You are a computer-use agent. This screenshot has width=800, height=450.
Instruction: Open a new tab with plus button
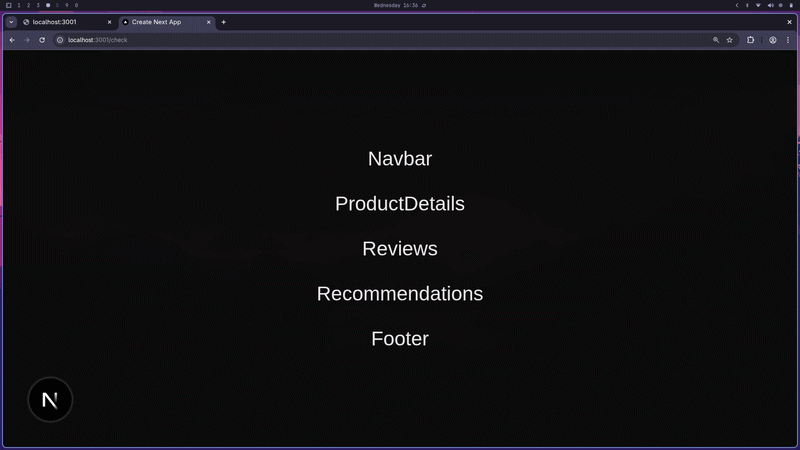point(224,22)
